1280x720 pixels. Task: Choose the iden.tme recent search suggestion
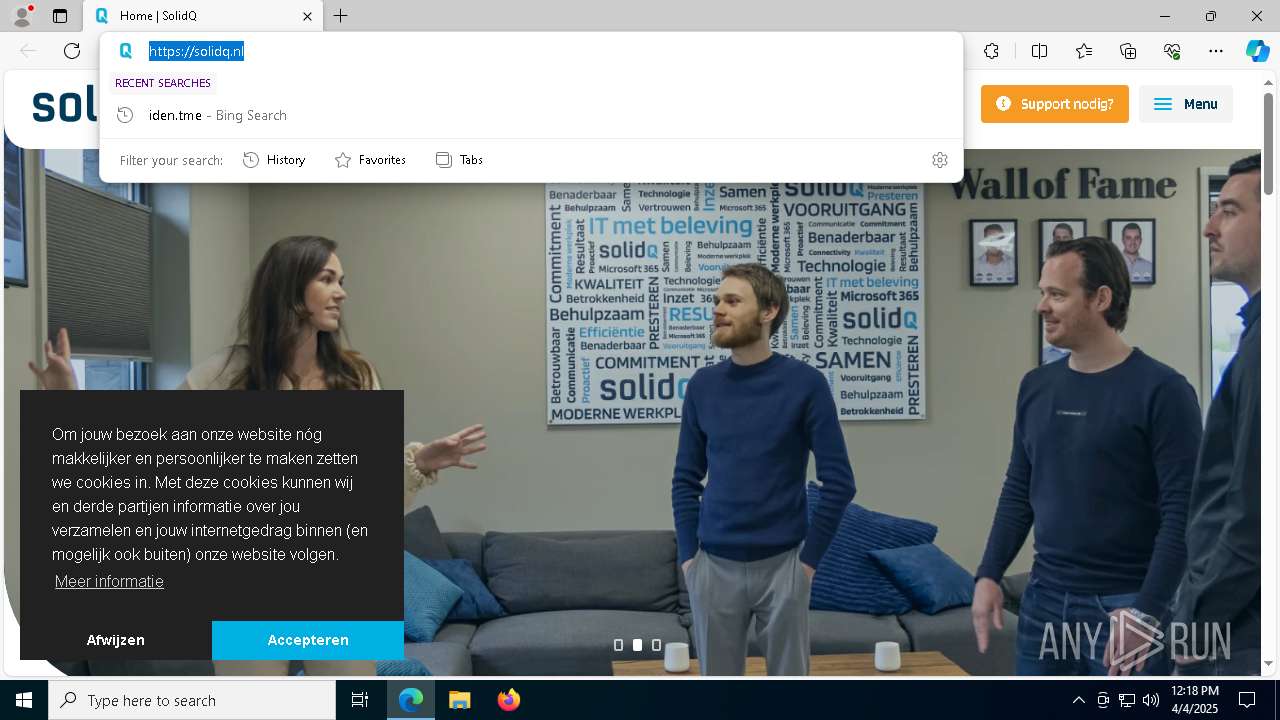(532, 115)
